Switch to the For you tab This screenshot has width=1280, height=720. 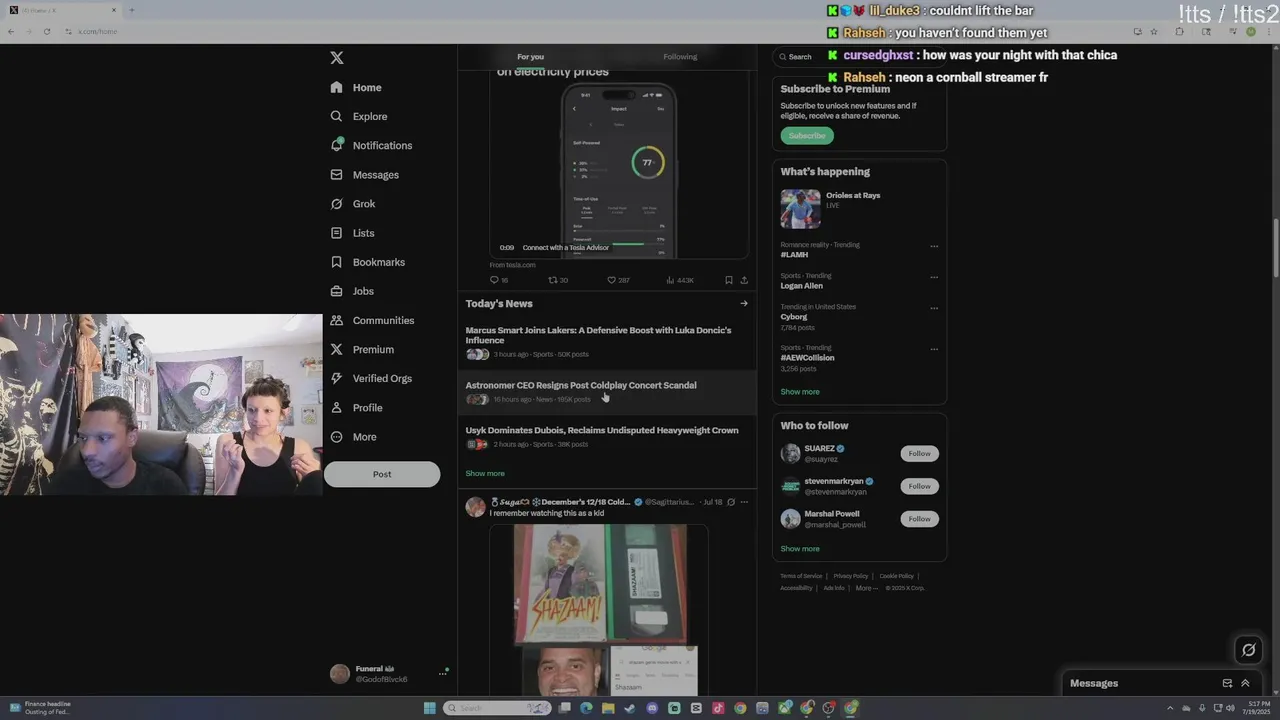point(531,57)
